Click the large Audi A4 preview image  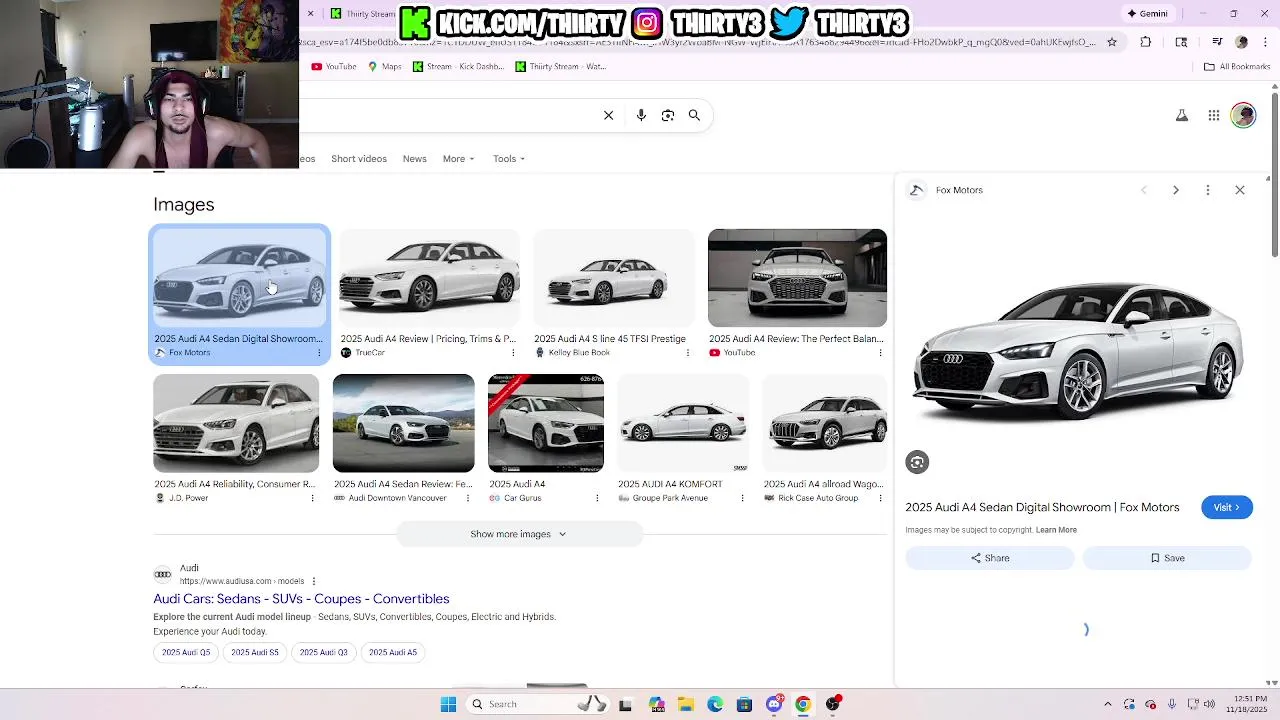[x=1078, y=352]
